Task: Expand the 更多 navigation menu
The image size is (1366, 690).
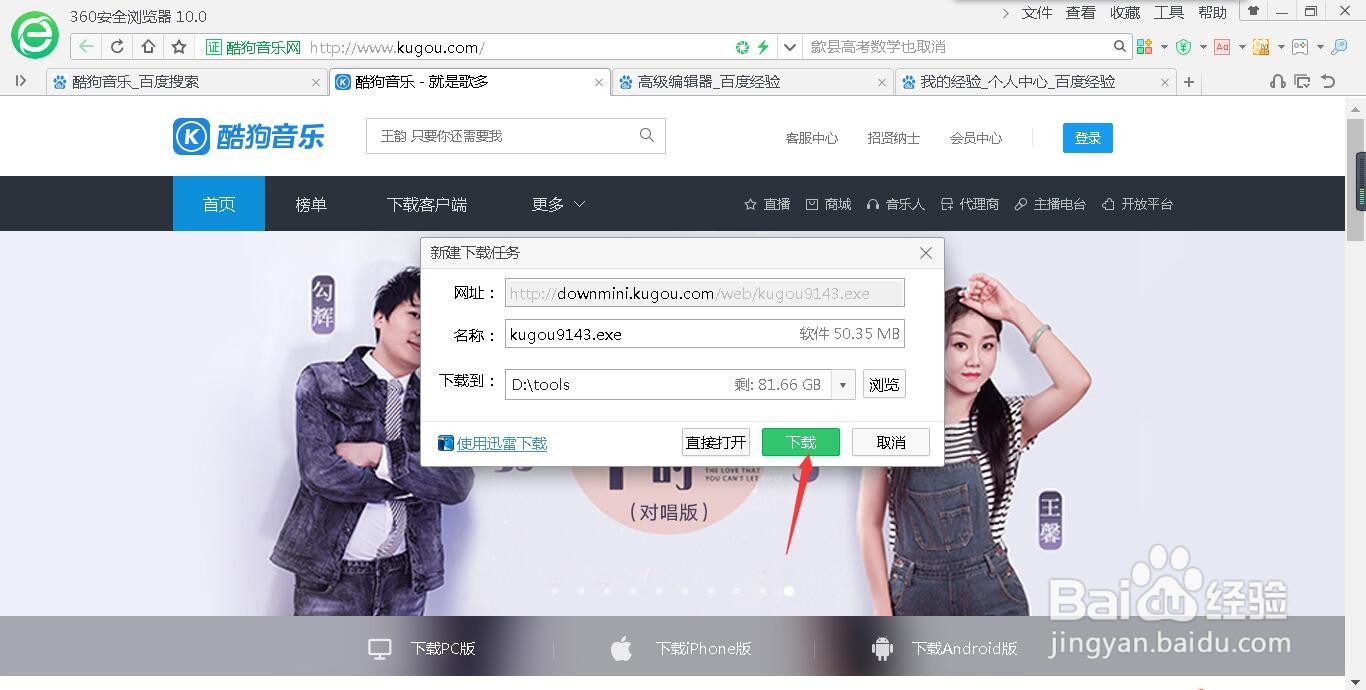Action: pyautogui.click(x=558, y=204)
